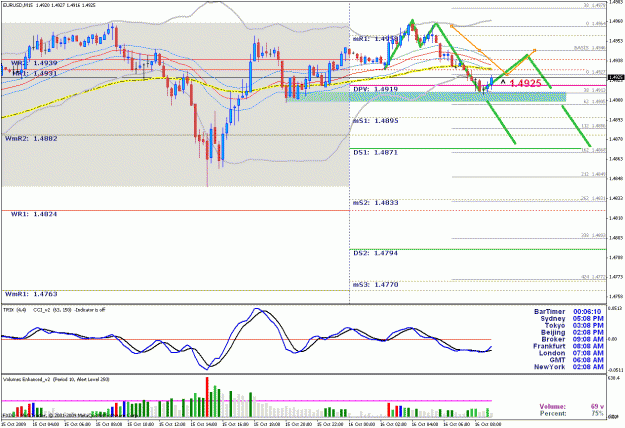Click the 'DS2: 1.4794' support label

(x=375, y=253)
